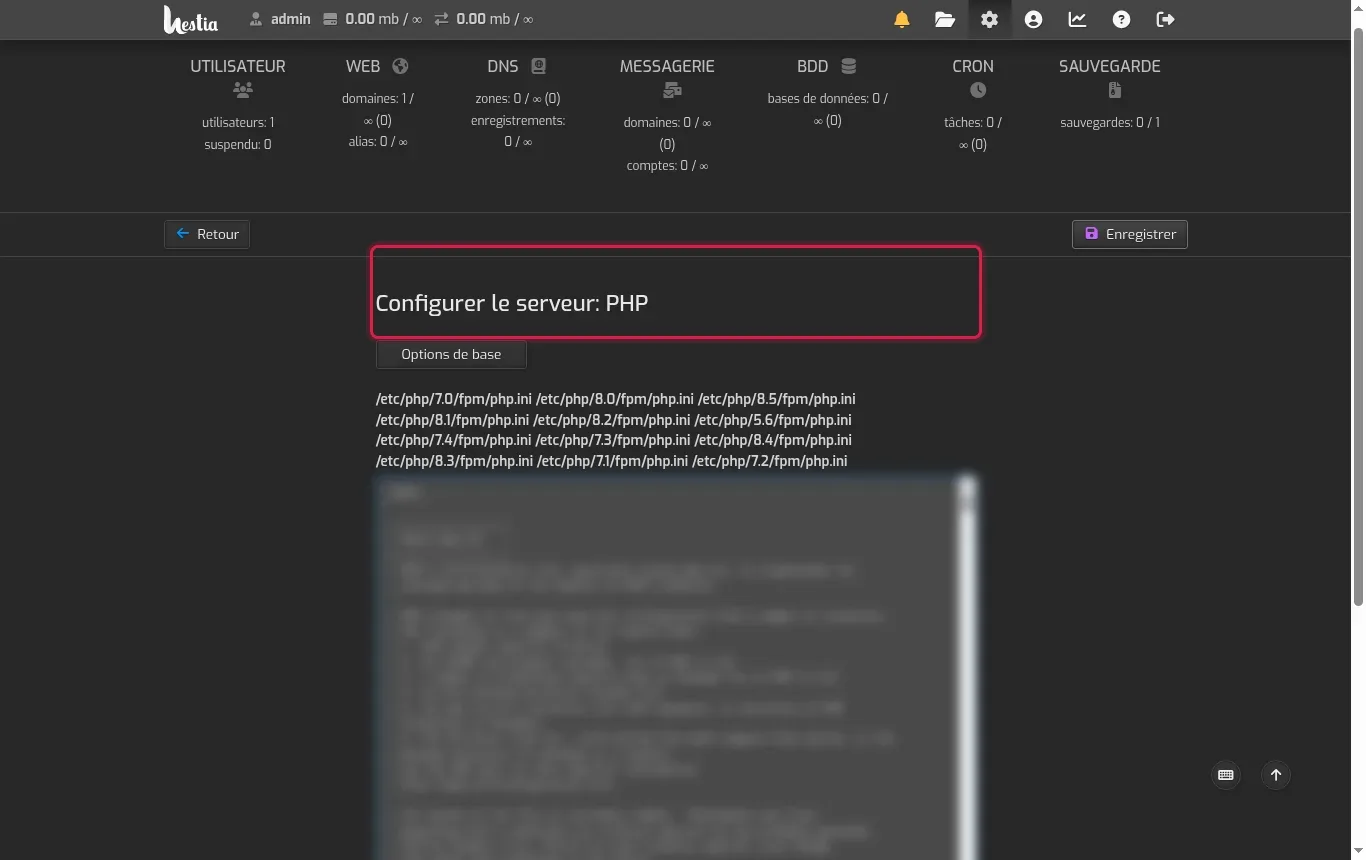Viewport: 1366px width, 860px height.
Task: Click the heading Configurer le serveur: PHP
Action: [x=512, y=303]
